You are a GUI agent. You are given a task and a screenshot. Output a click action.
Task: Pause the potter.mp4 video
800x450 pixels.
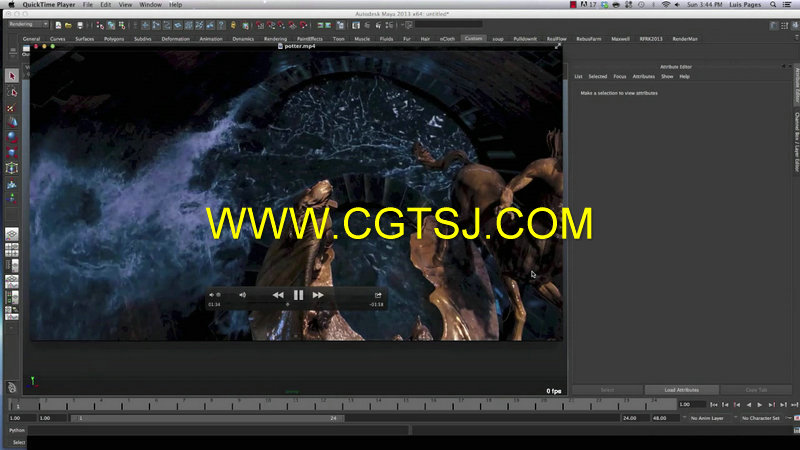[x=298, y=295]
